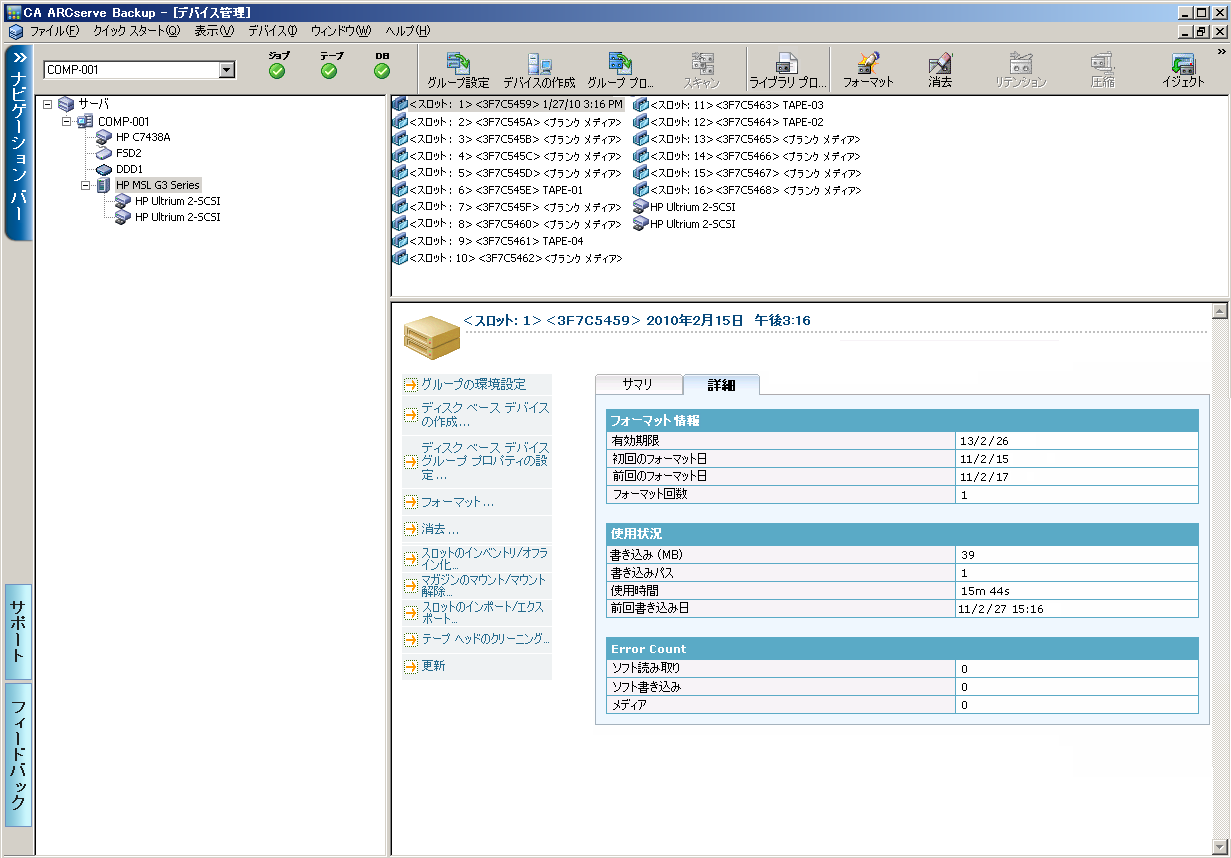
Task: Open the COMP-001 server dropdown
Action: (226, 70)
